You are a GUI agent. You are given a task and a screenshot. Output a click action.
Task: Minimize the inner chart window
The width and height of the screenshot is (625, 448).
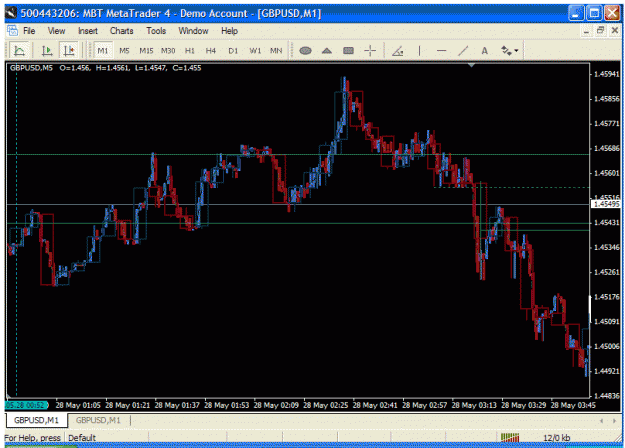click(x=586, y=31)
